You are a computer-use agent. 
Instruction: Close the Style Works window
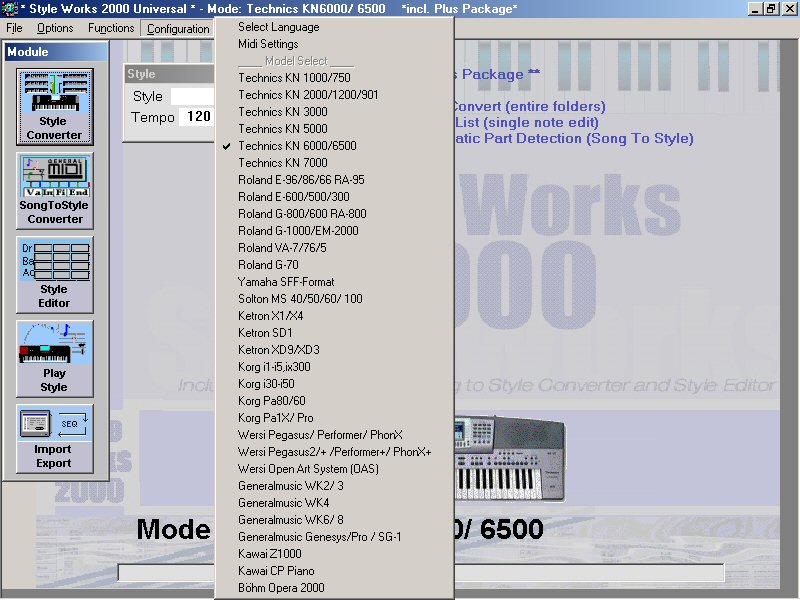click(789, 9)
